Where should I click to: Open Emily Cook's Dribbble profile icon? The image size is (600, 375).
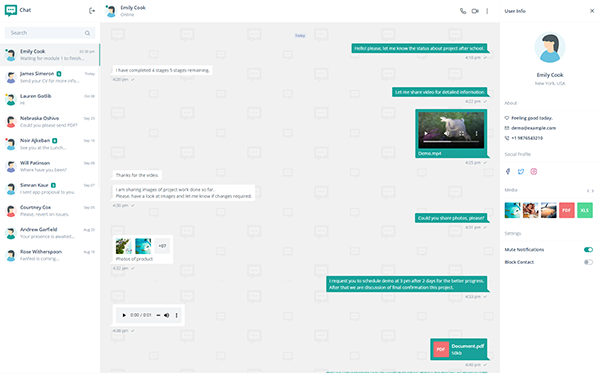[x=534, y=171]
